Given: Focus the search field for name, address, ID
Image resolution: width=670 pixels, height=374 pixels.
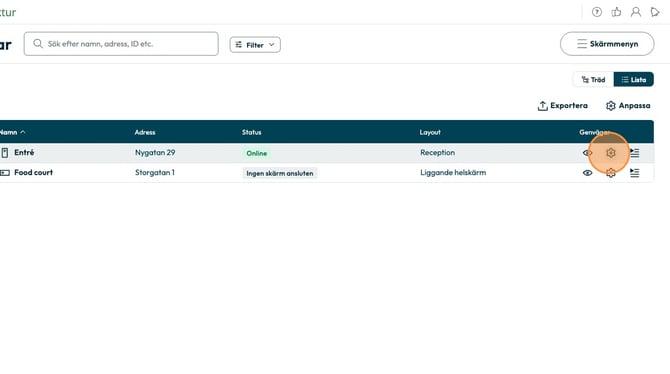Looking at the screenshot, I should pyautogui.click(x=121, y=44).
